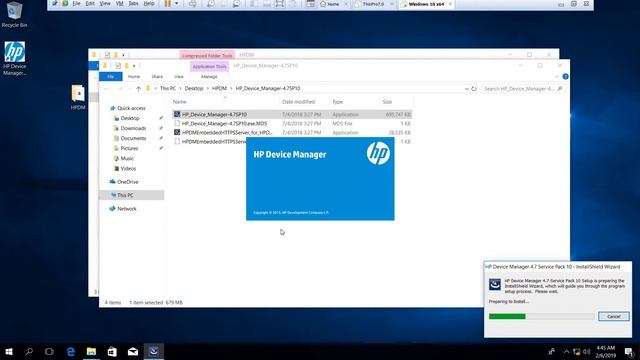Open the Home ribbon tab in Explorer

coord(134,76)
